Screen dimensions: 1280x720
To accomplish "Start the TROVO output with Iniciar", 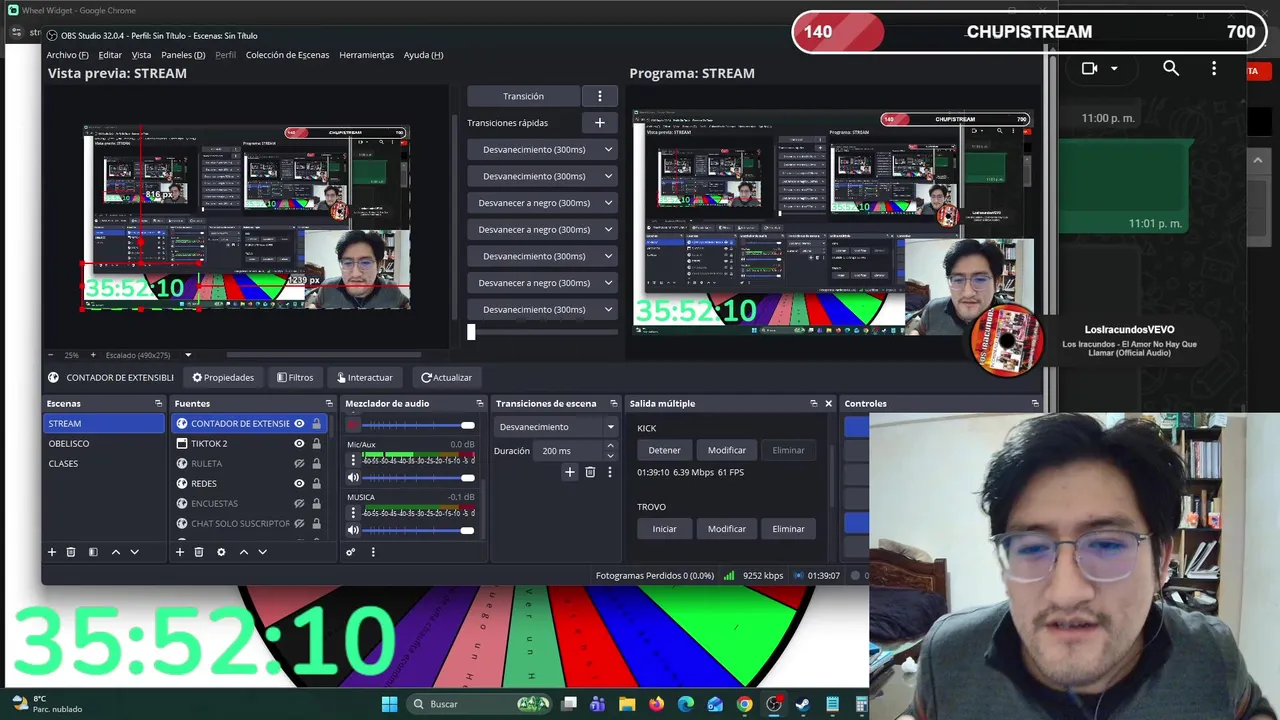I will [664, 529].
